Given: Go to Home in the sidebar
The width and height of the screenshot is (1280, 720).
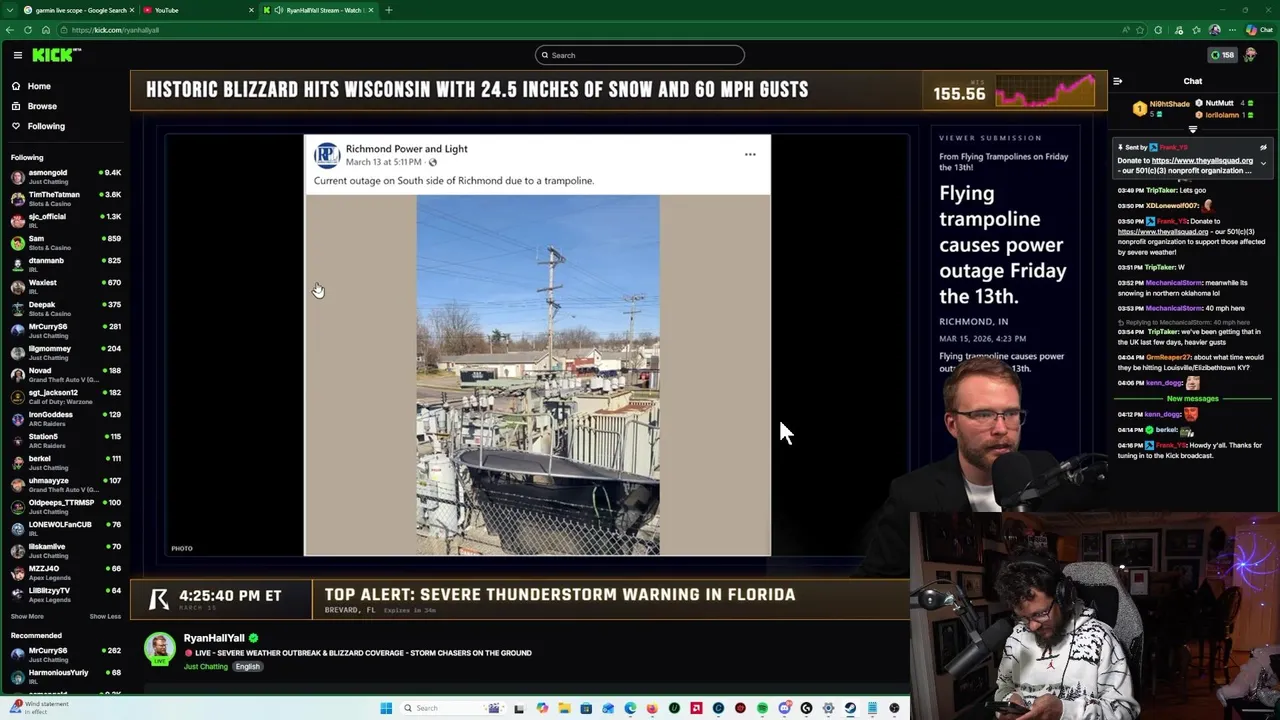Looking at the screenshot, I should click(39, 86).
